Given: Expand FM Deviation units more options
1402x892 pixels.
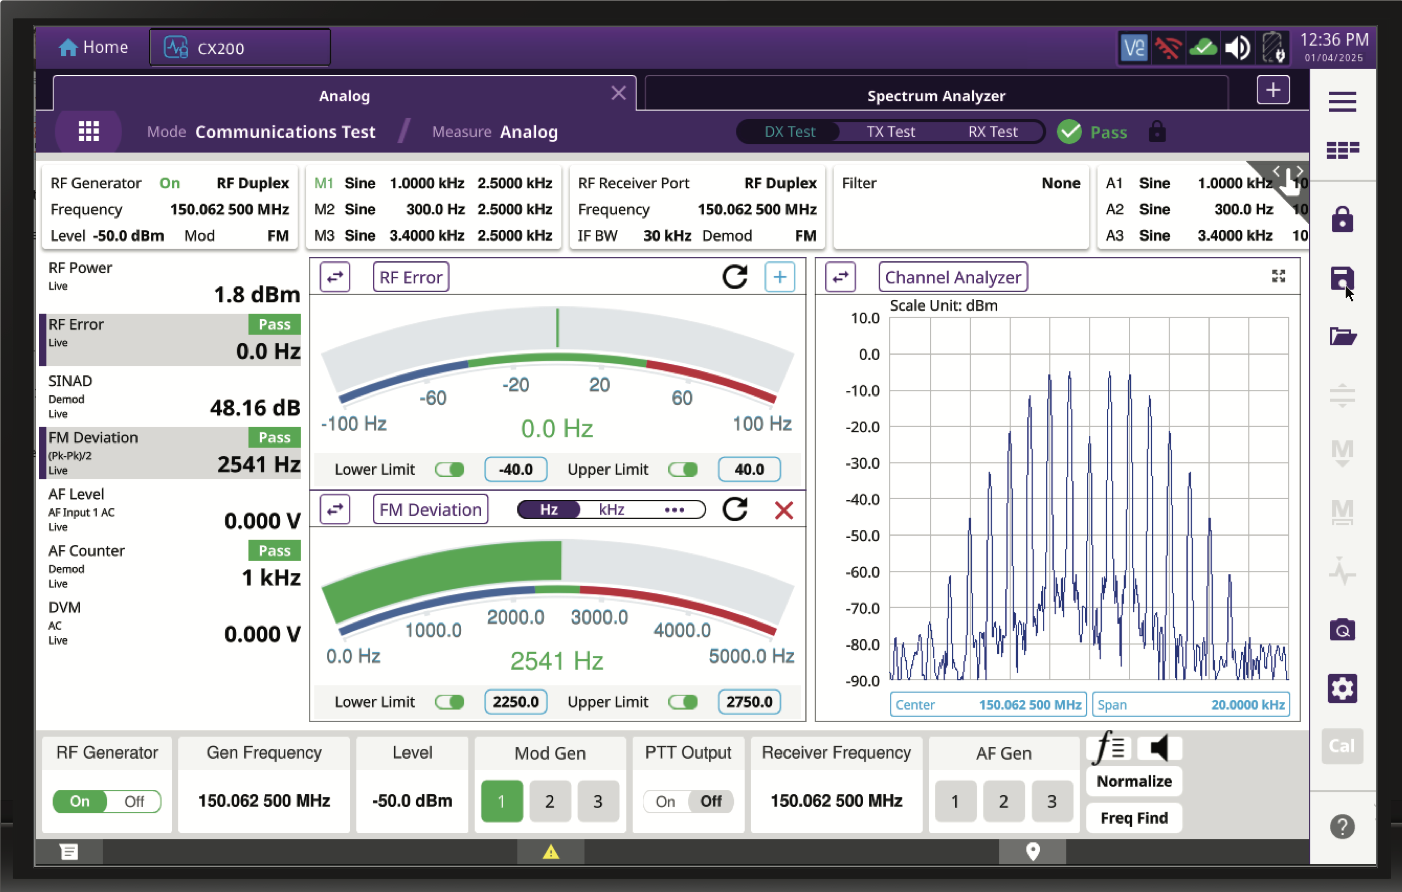Looking at the screenshot, I should 674,510.
